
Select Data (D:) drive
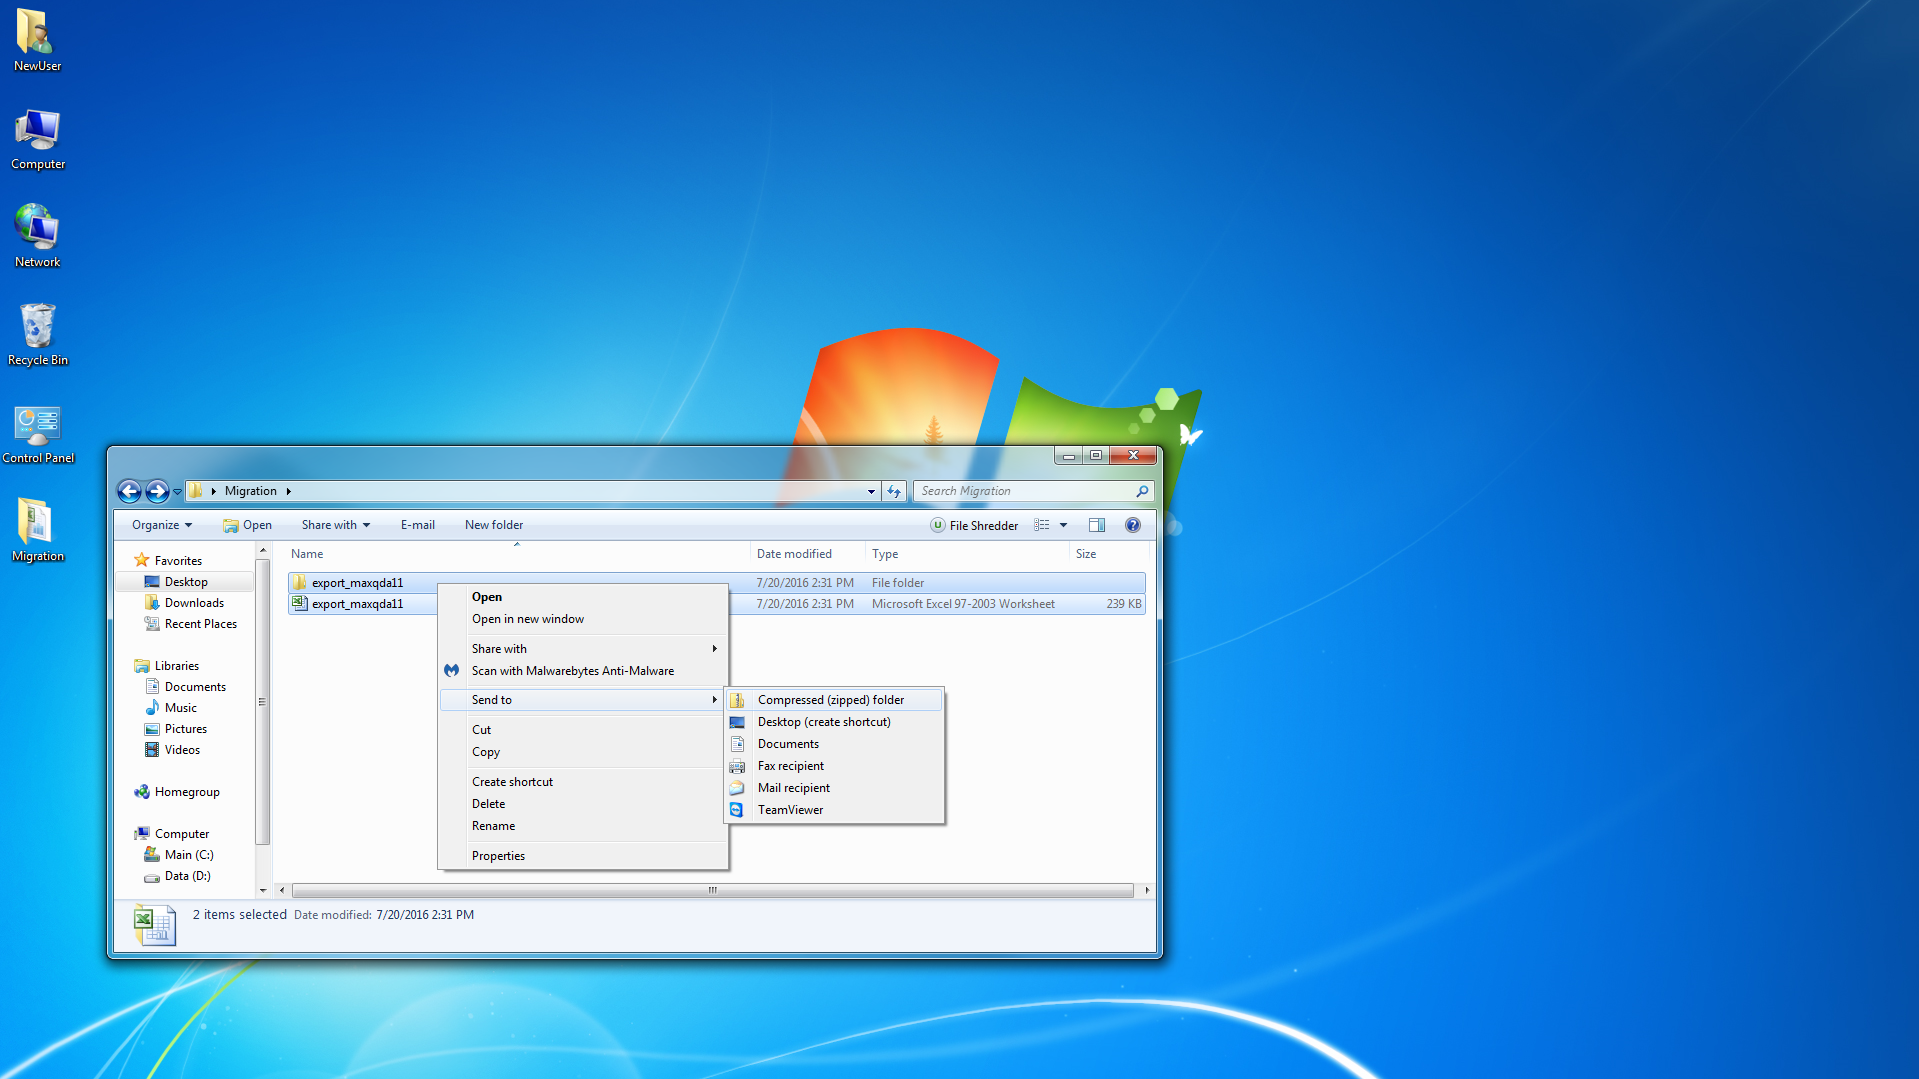[187, 876]
